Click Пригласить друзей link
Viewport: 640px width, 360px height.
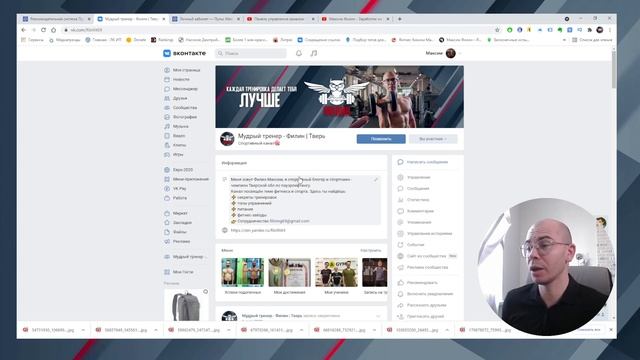421,316
